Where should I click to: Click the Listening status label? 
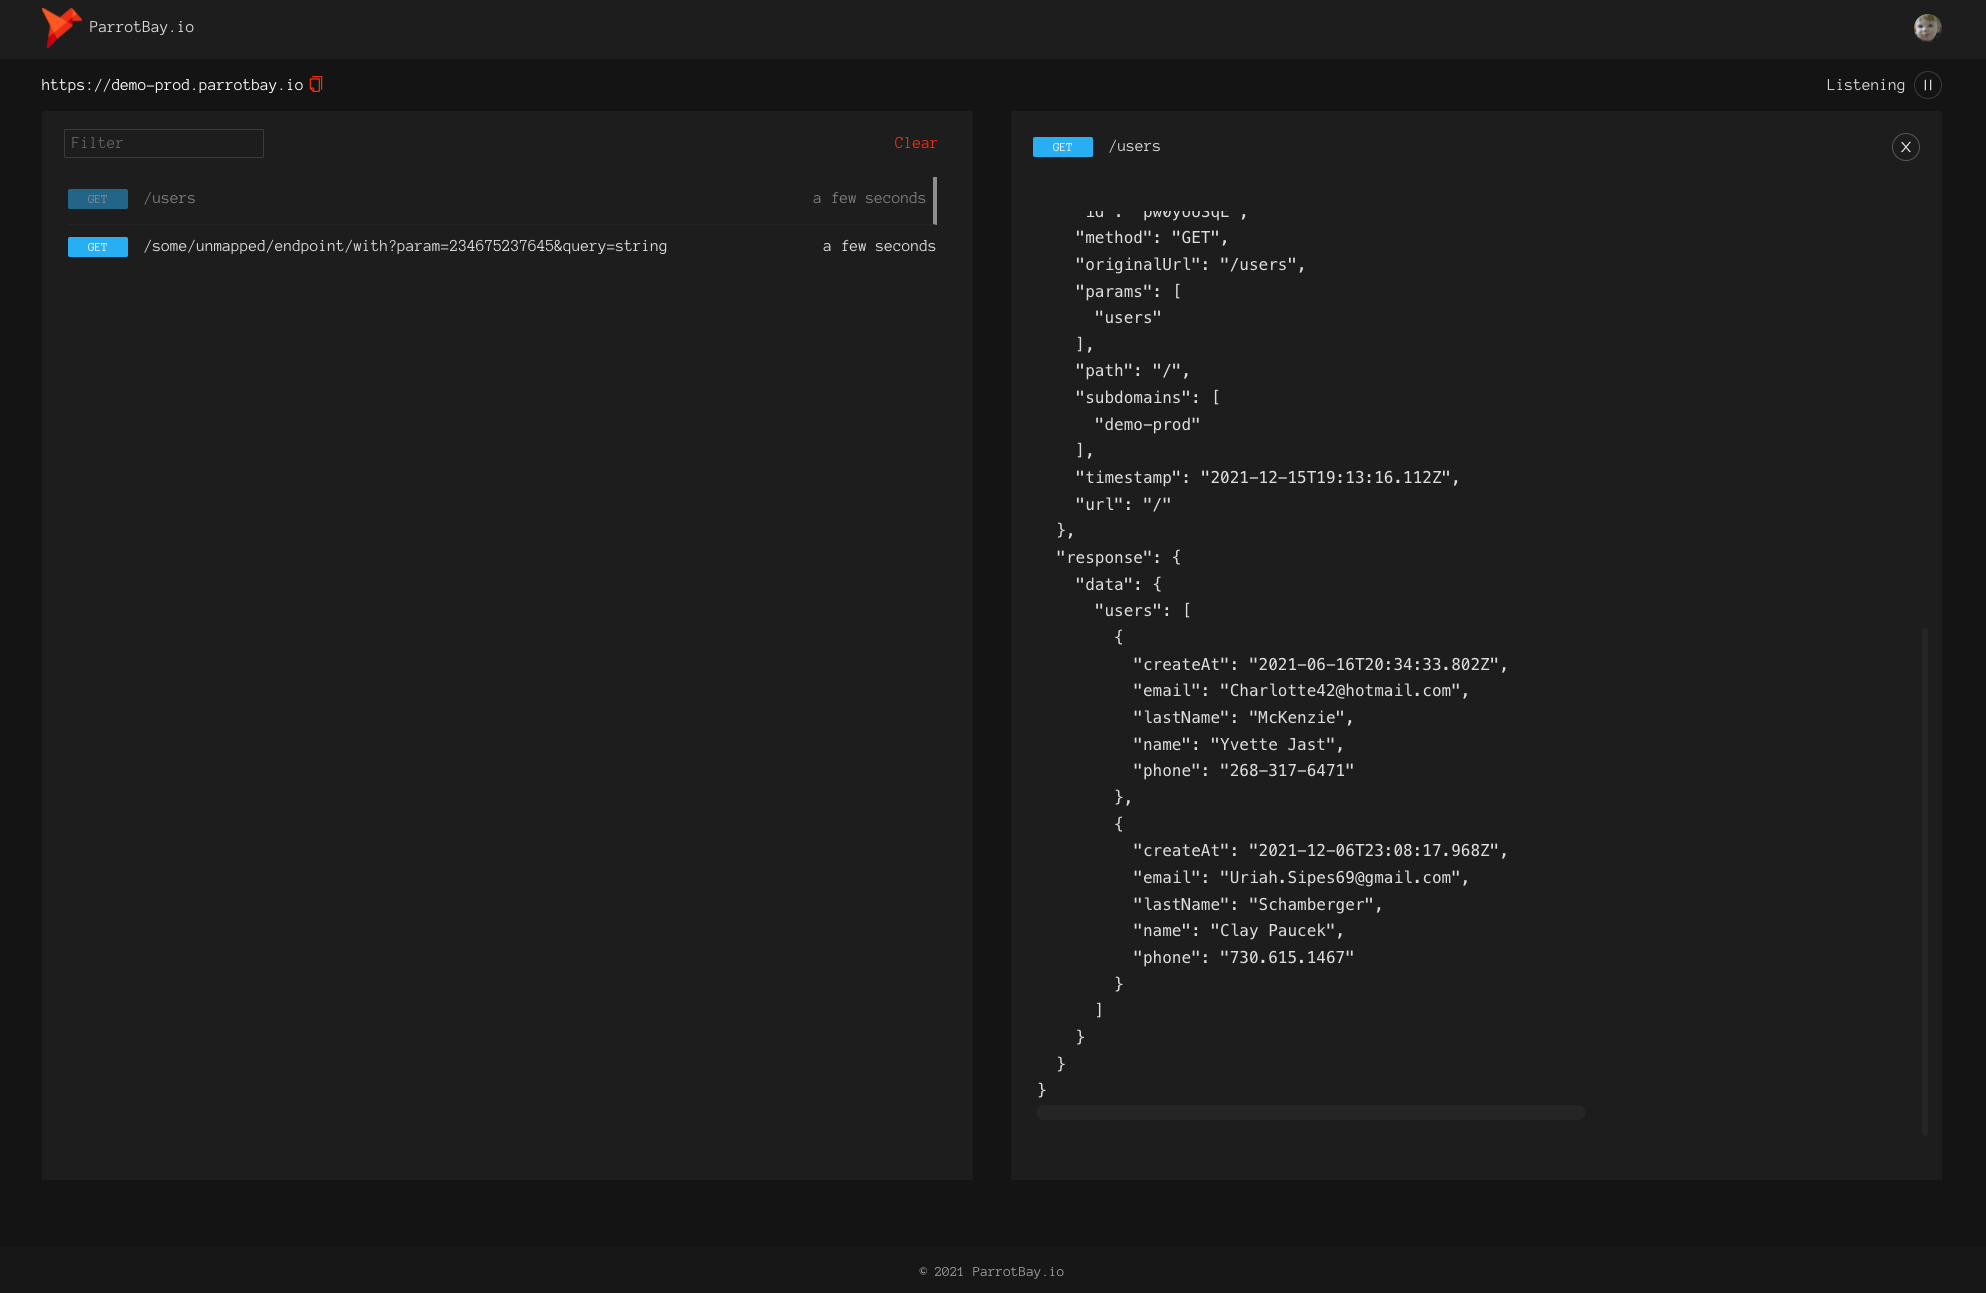(1865, 85)
